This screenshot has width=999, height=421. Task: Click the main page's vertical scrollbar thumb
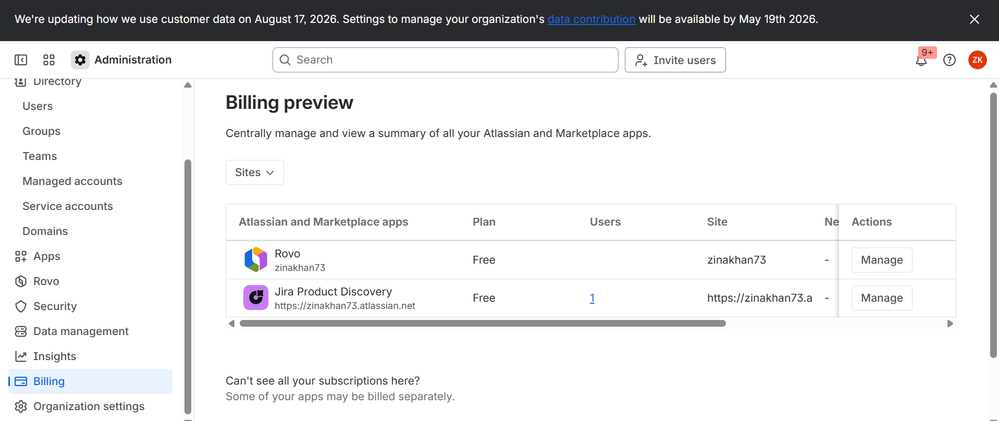tap(993, 225)
